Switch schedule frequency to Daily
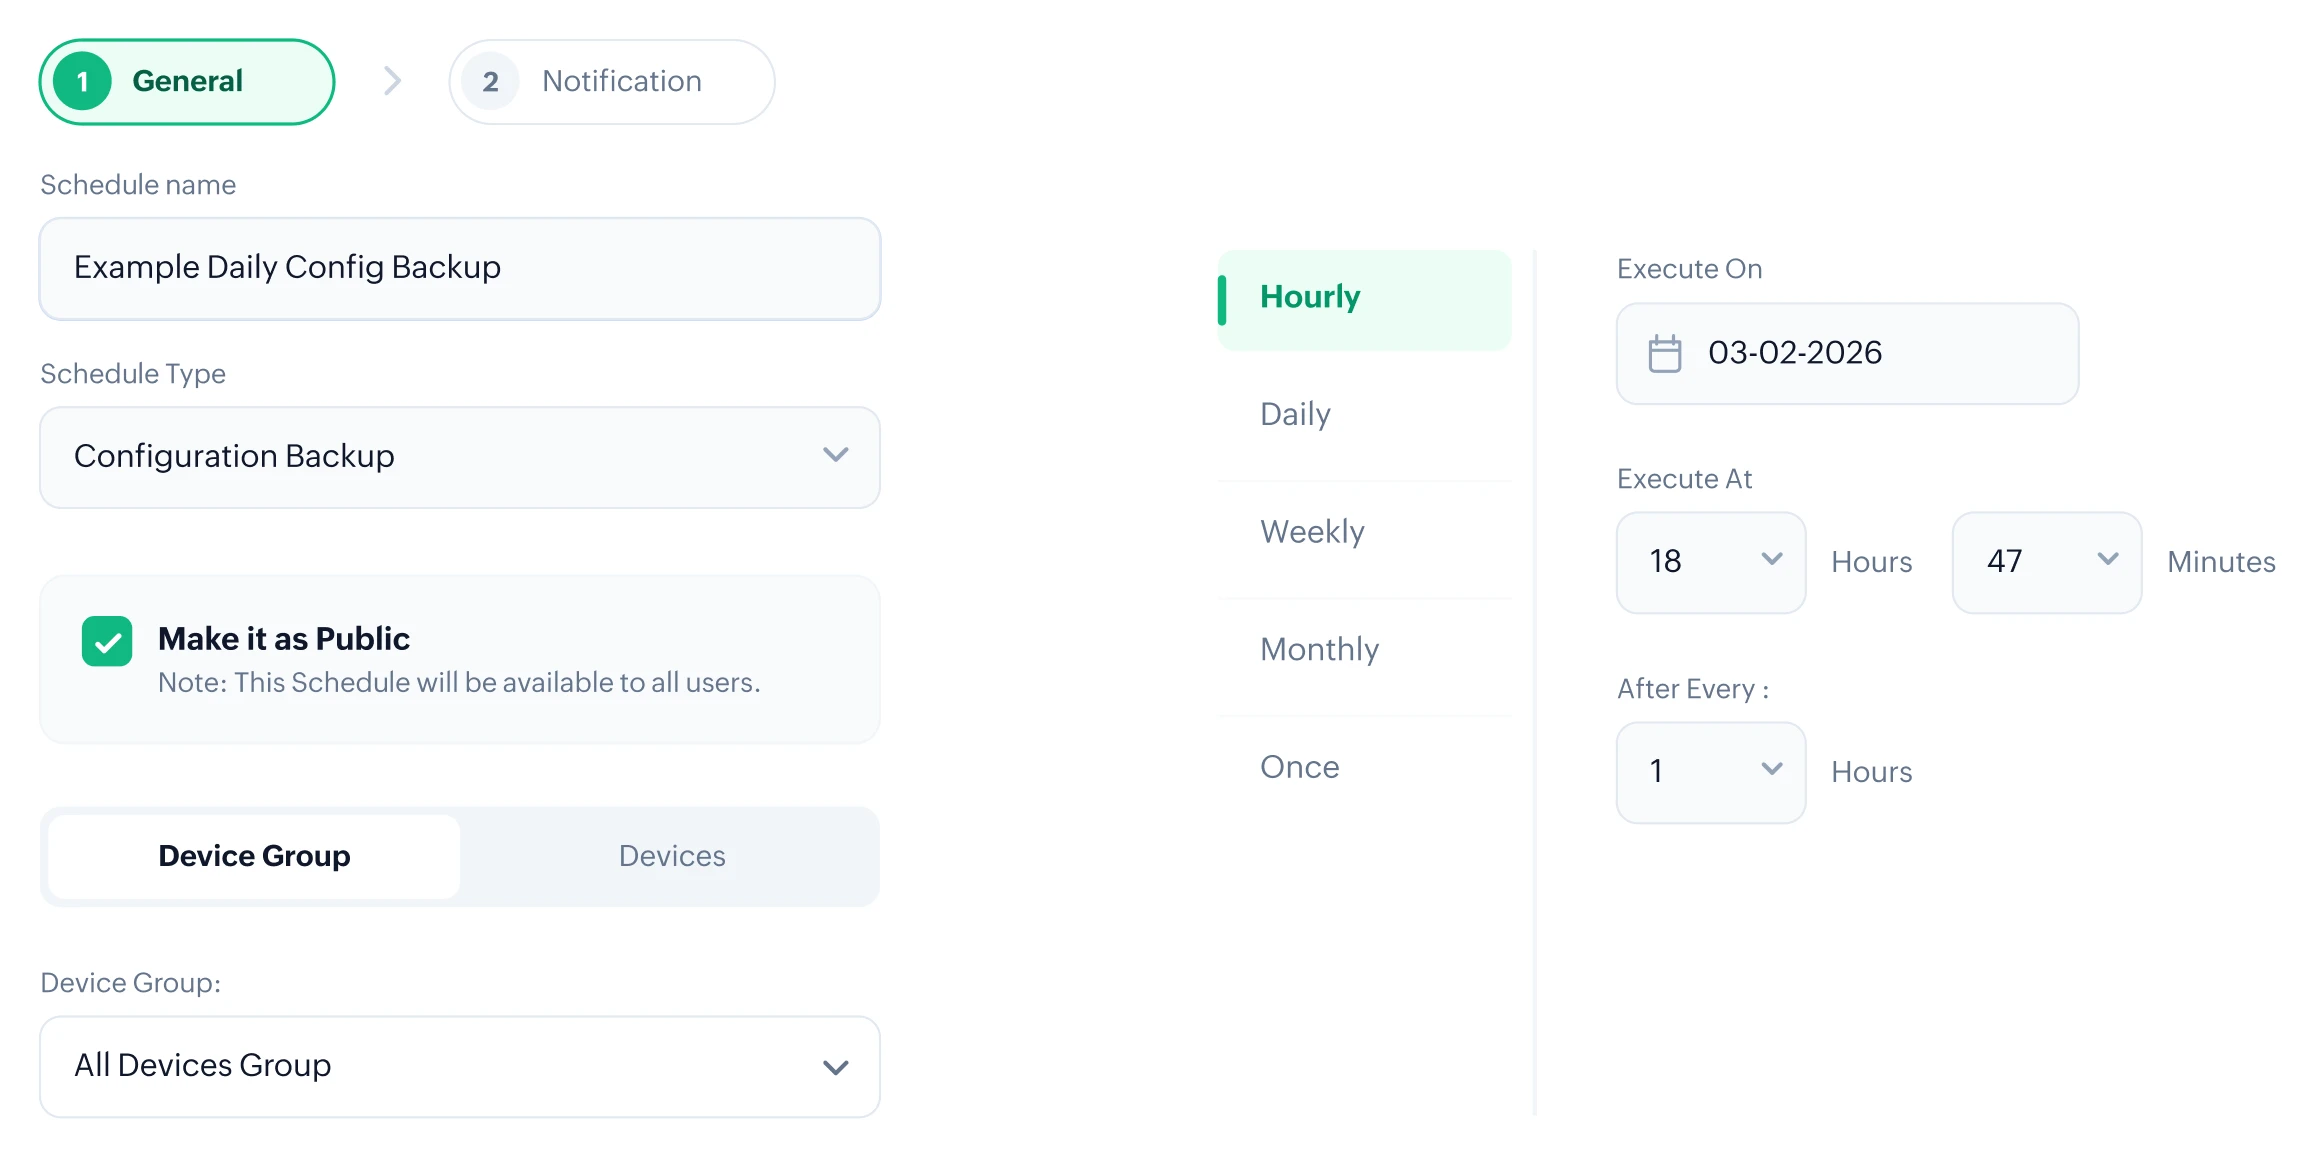Image resolution: width=2319 pixels, height=1158 pixels. pos(1295,413)
